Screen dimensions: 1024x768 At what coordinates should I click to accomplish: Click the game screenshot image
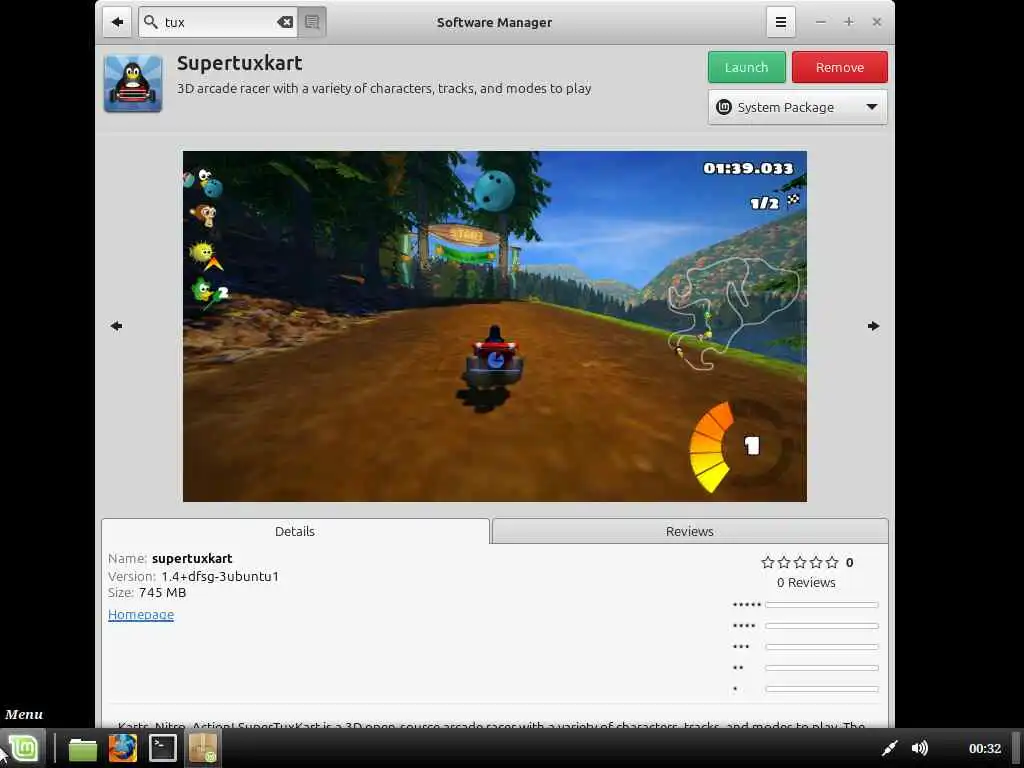point(494,327)
